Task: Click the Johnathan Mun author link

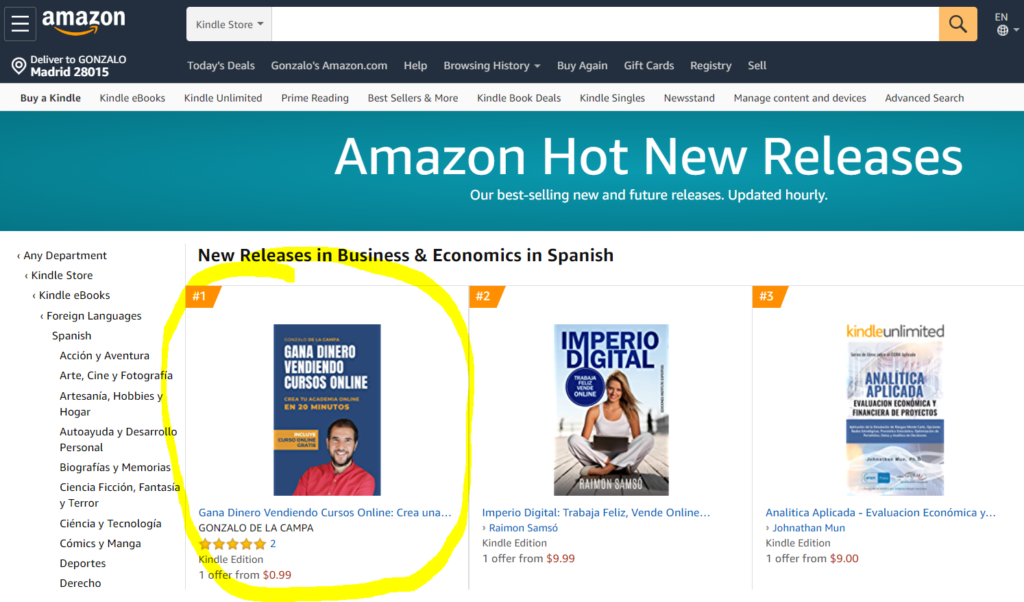Action: pos(808,528)
